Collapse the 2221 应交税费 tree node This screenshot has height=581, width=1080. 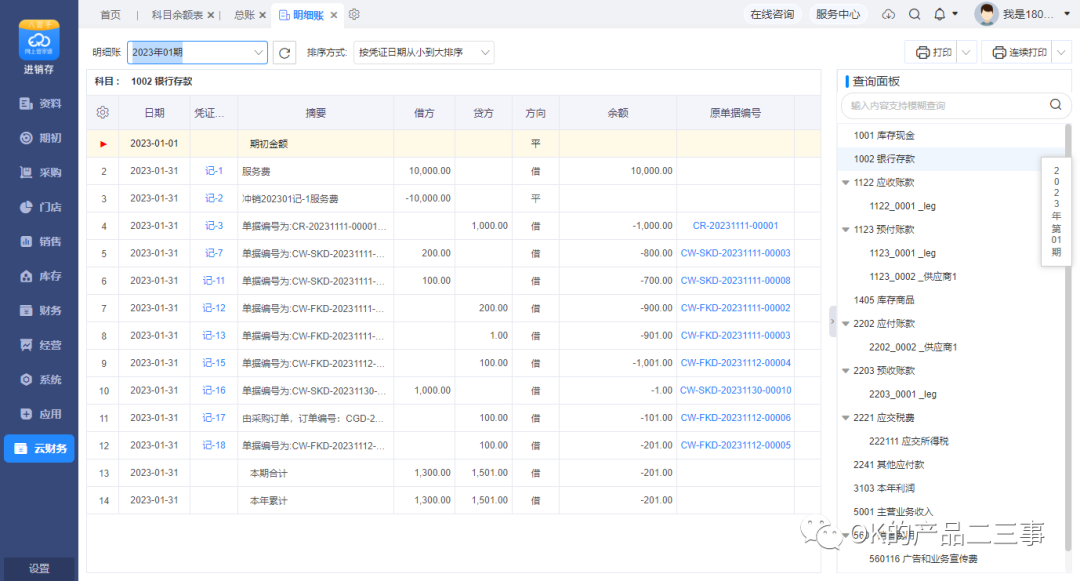[846, 417]
